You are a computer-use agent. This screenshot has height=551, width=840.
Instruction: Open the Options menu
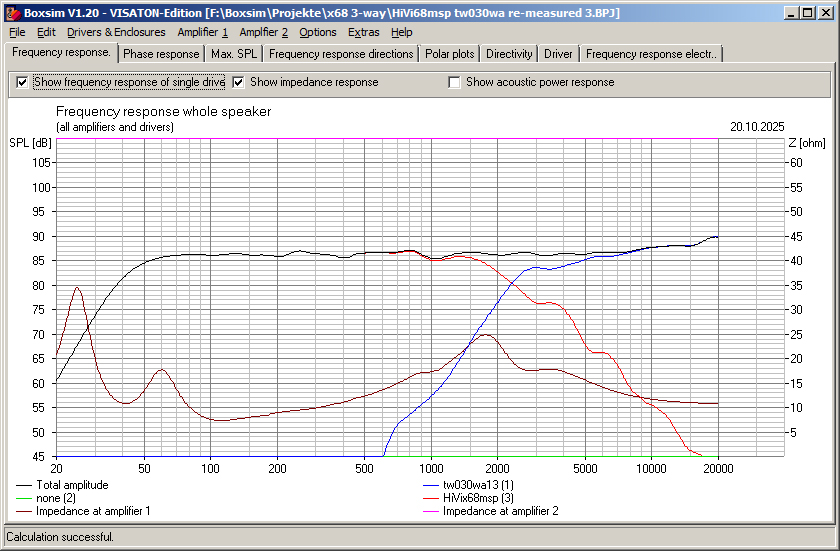(318, 32)
